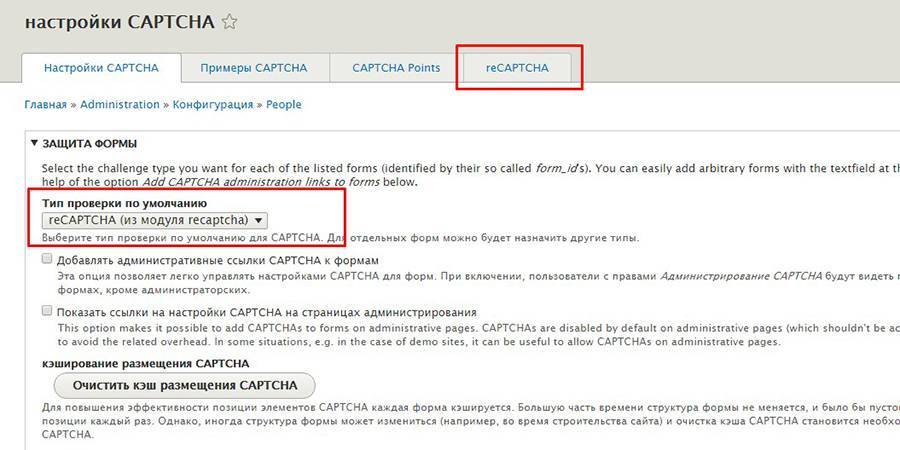Click the 'Добавлять административные ссылки CAPTCHA к формам' label
Screen dimensions: 900x450
click(x=218, y=260)
